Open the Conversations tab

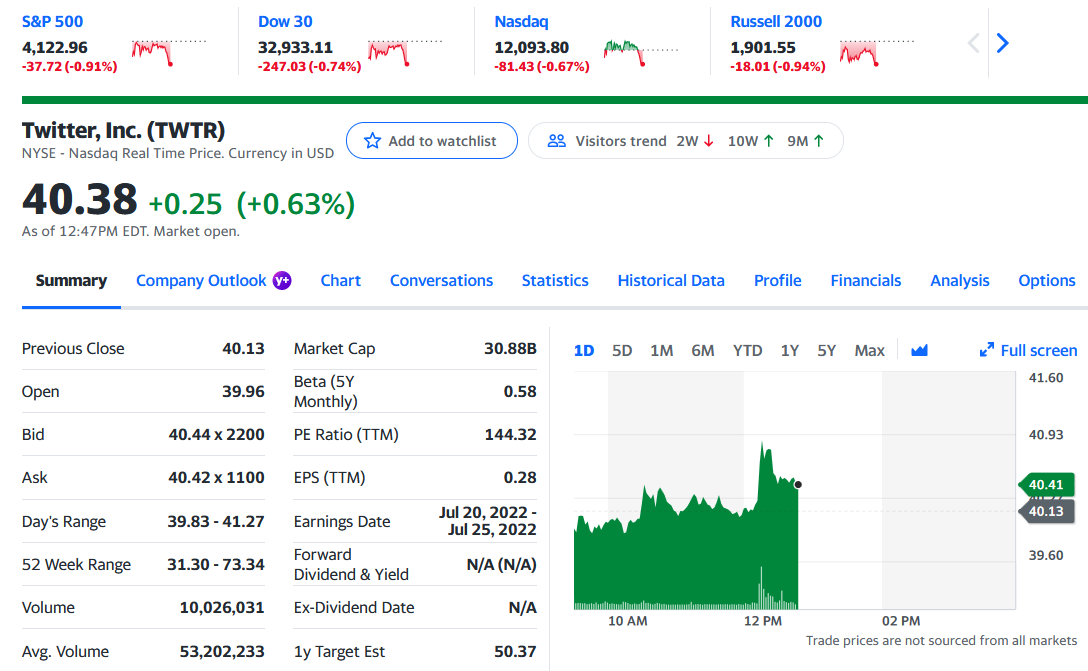(x=441, y=280)
